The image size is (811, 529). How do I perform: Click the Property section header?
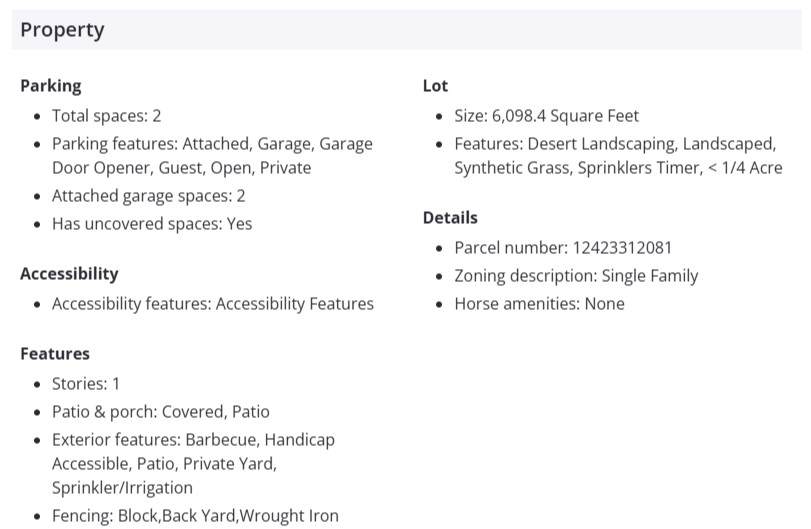[62, 30]
